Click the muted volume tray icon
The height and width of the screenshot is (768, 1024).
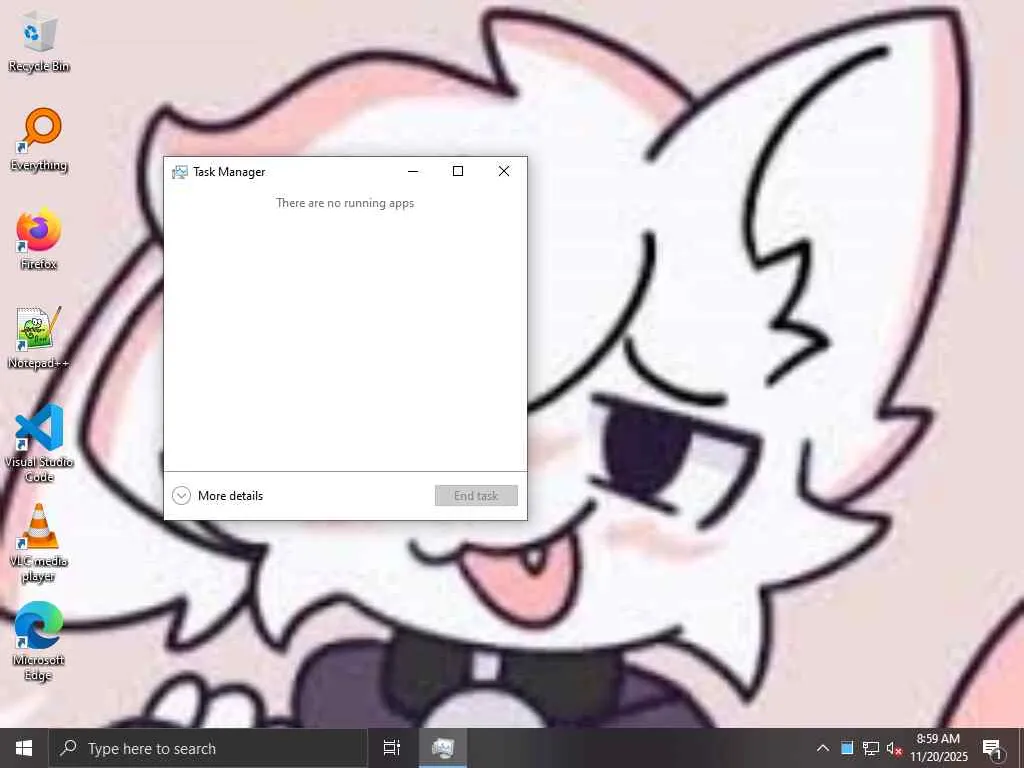pos(894,748)
